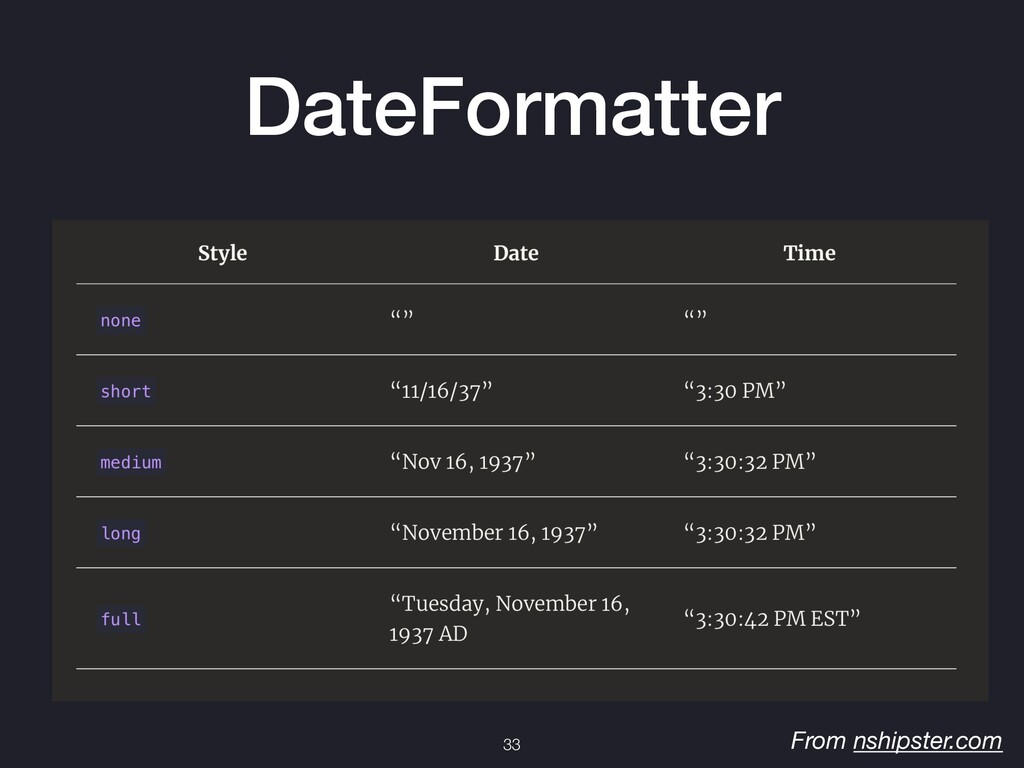1024x768 pixels.
Task: Open the nshipster.com link
Action: (927, 741)
